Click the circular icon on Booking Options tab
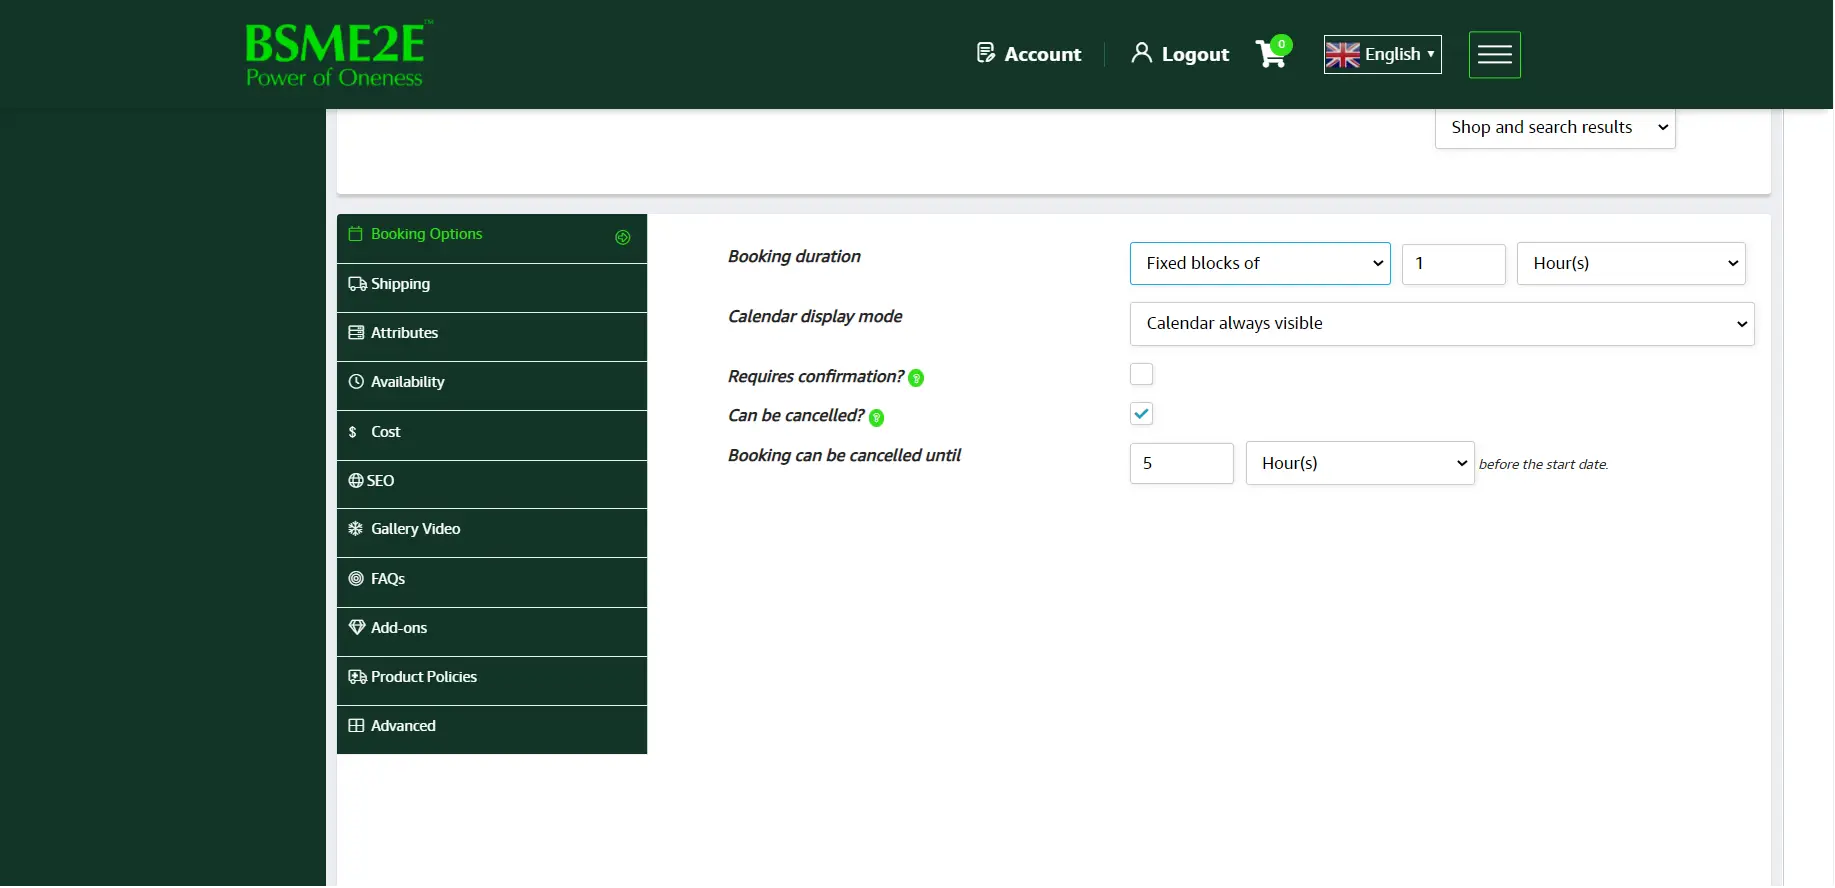This screenshot has height=888, width=1835. coord(623,237)
